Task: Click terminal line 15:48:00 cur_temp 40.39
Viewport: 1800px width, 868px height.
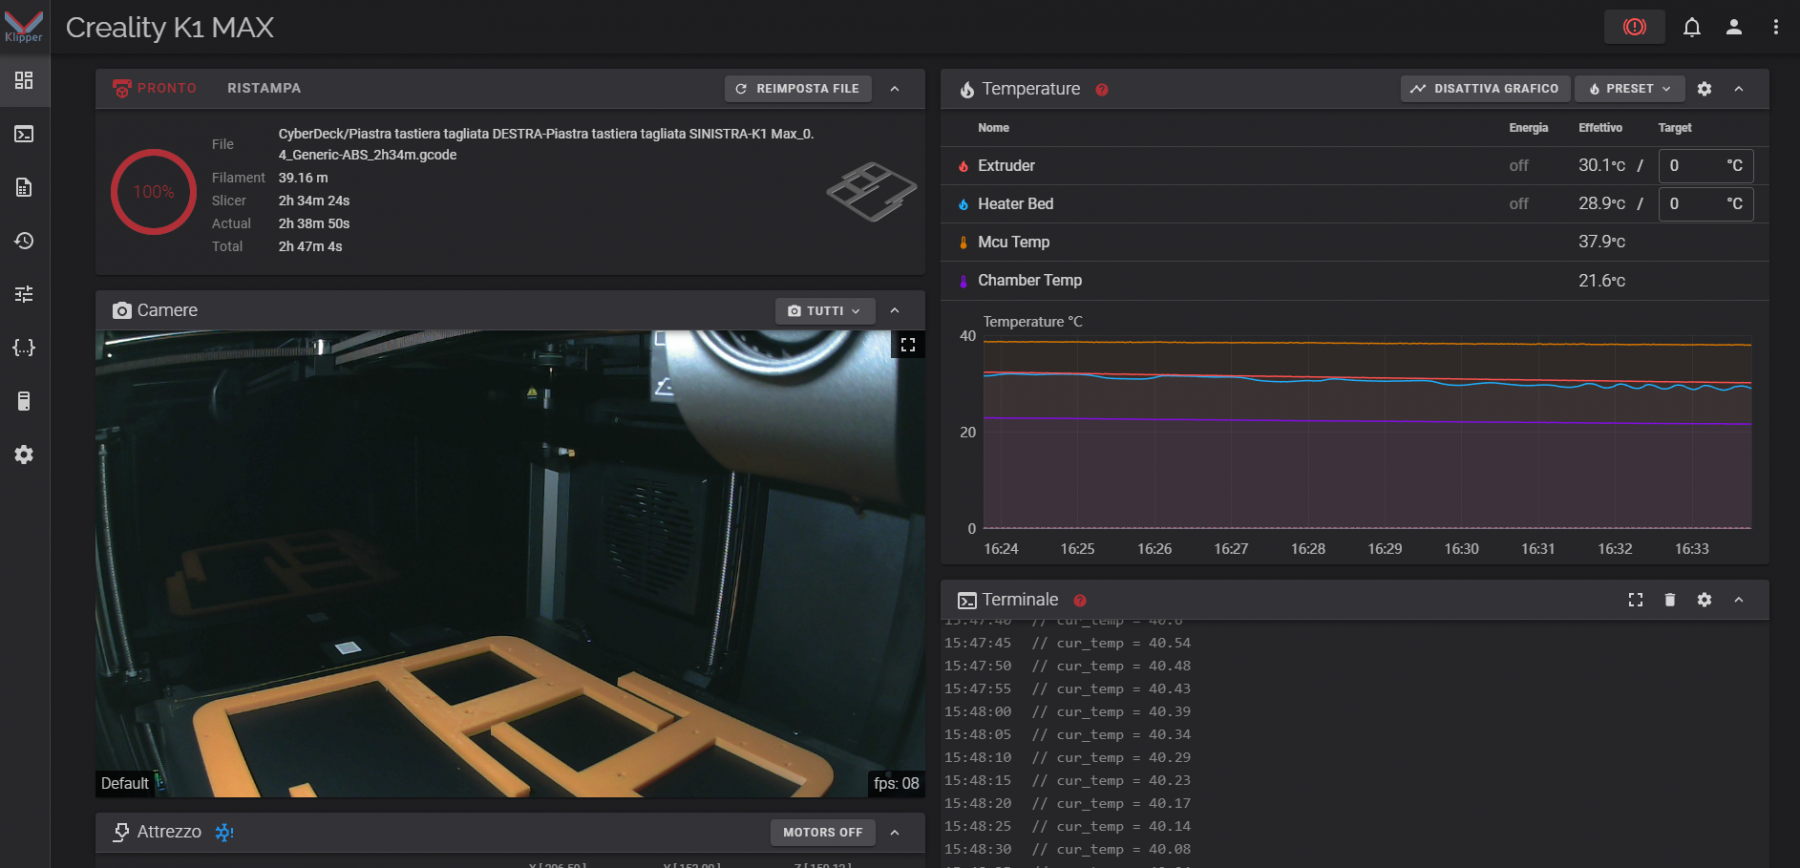Action: click(1068, 712)
